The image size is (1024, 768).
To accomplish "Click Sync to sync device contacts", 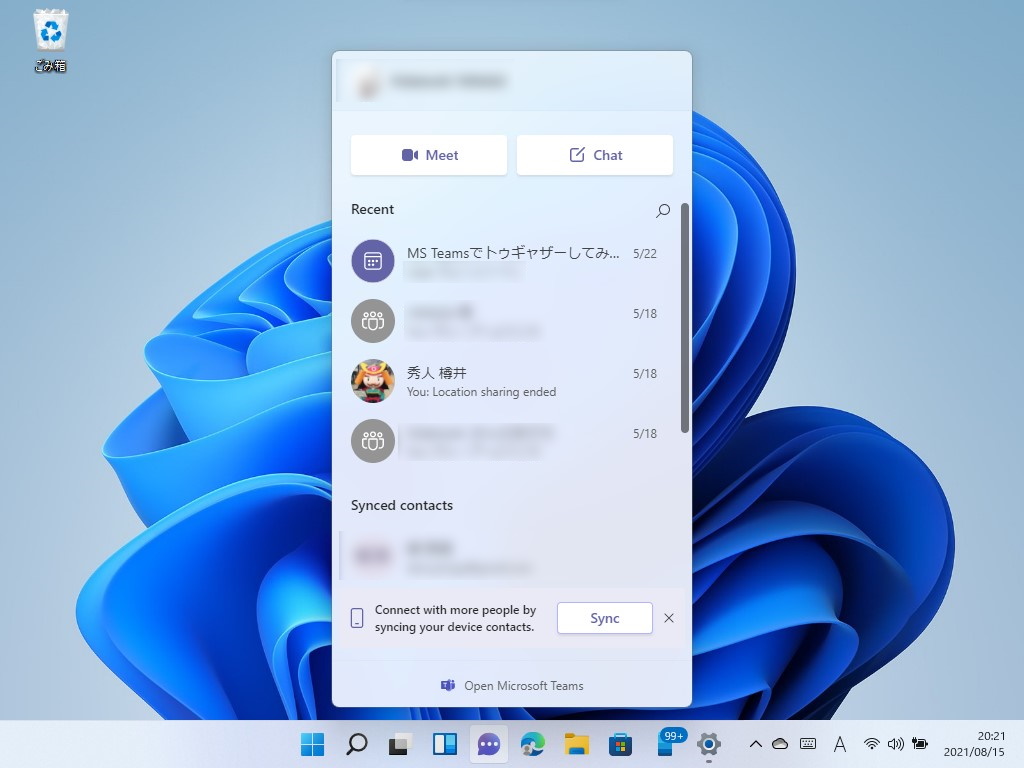I will pos(604,618).
